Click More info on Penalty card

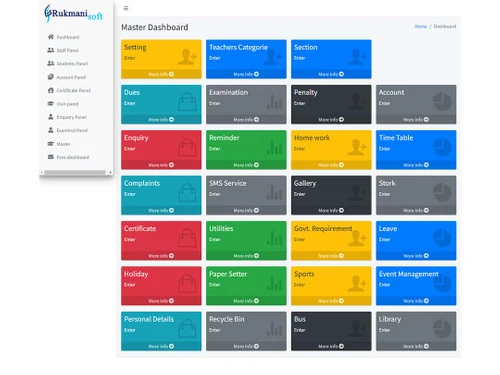pos(331,119)
